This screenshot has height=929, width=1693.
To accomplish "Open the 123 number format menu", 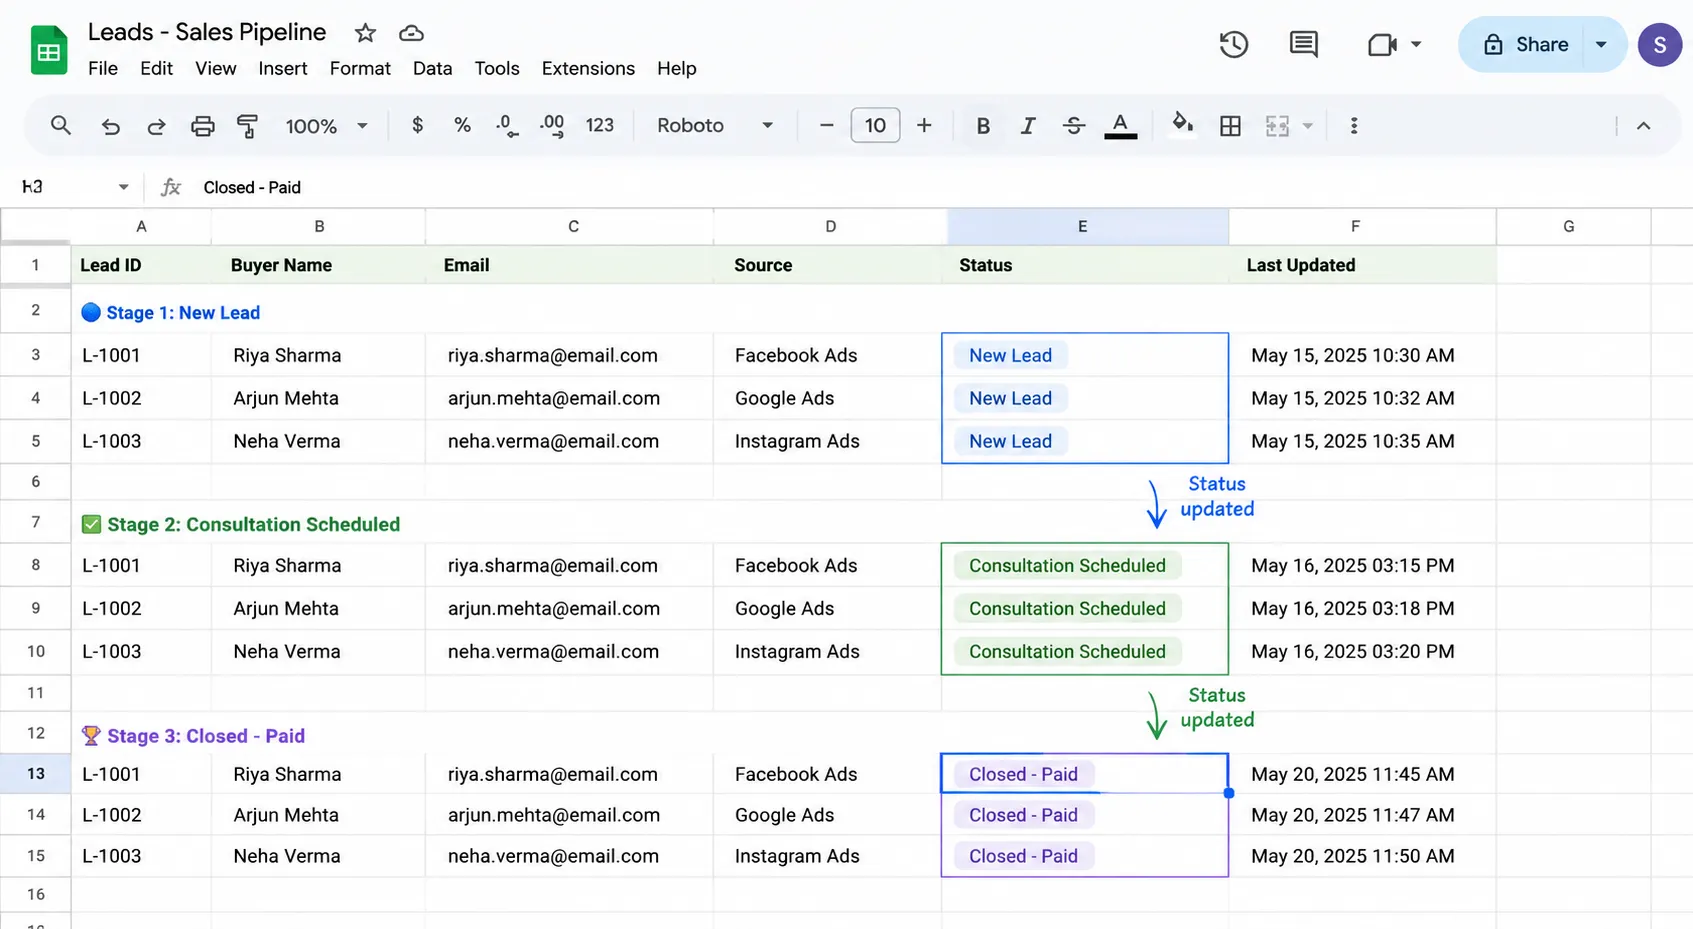I will (x=599, y=125).
